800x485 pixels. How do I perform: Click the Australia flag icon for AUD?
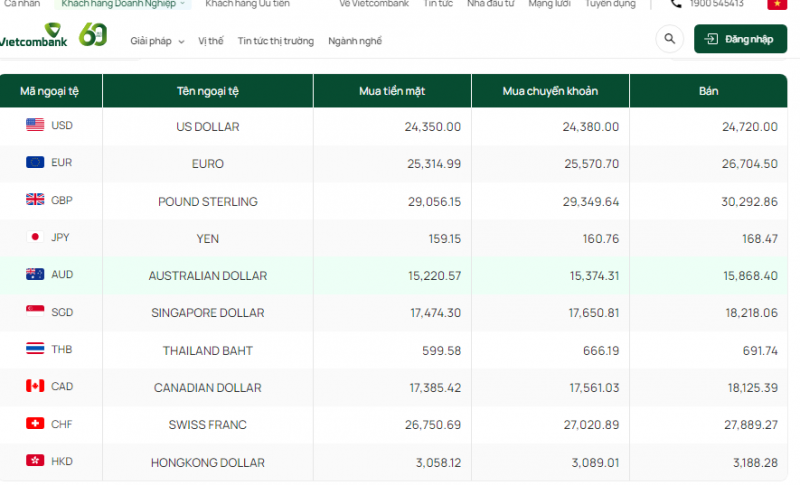[35, 274]
